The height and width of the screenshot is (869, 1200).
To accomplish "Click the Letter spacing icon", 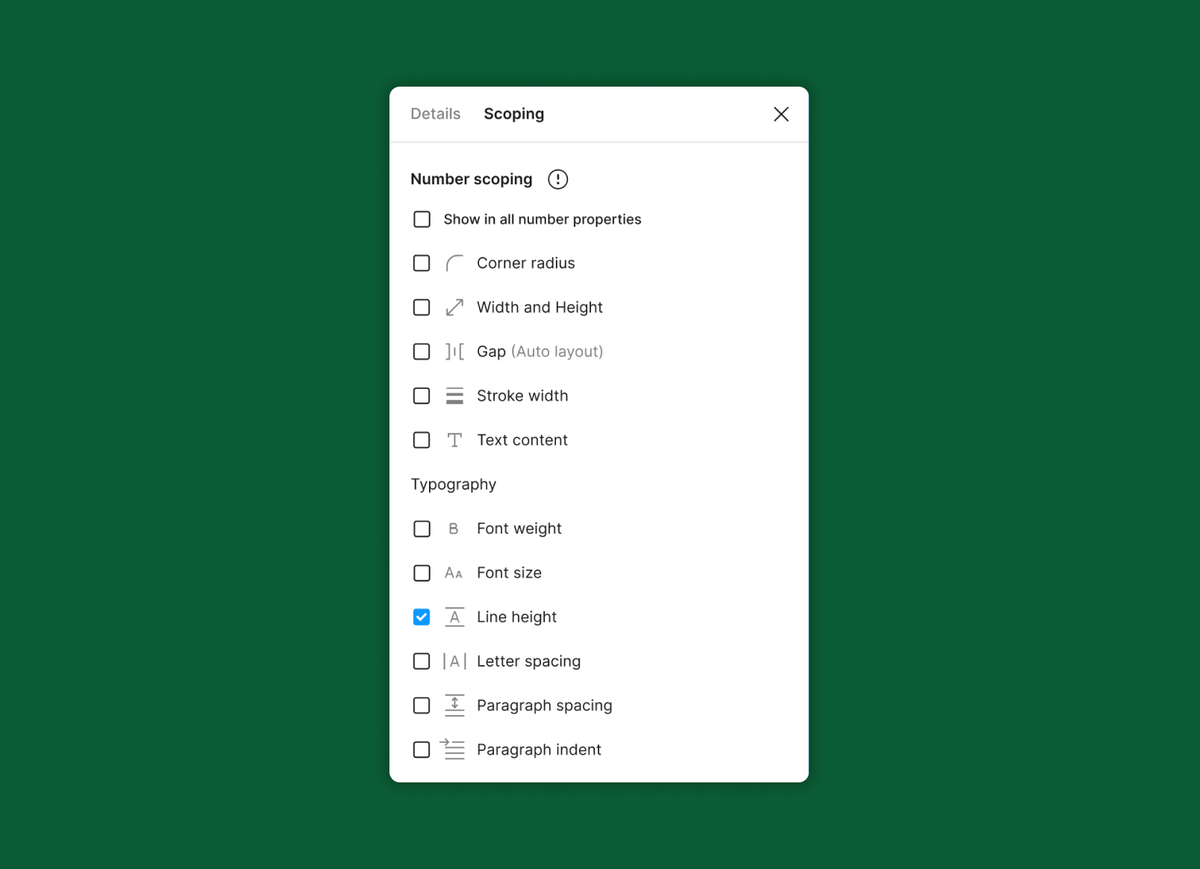I will point(454,661).
